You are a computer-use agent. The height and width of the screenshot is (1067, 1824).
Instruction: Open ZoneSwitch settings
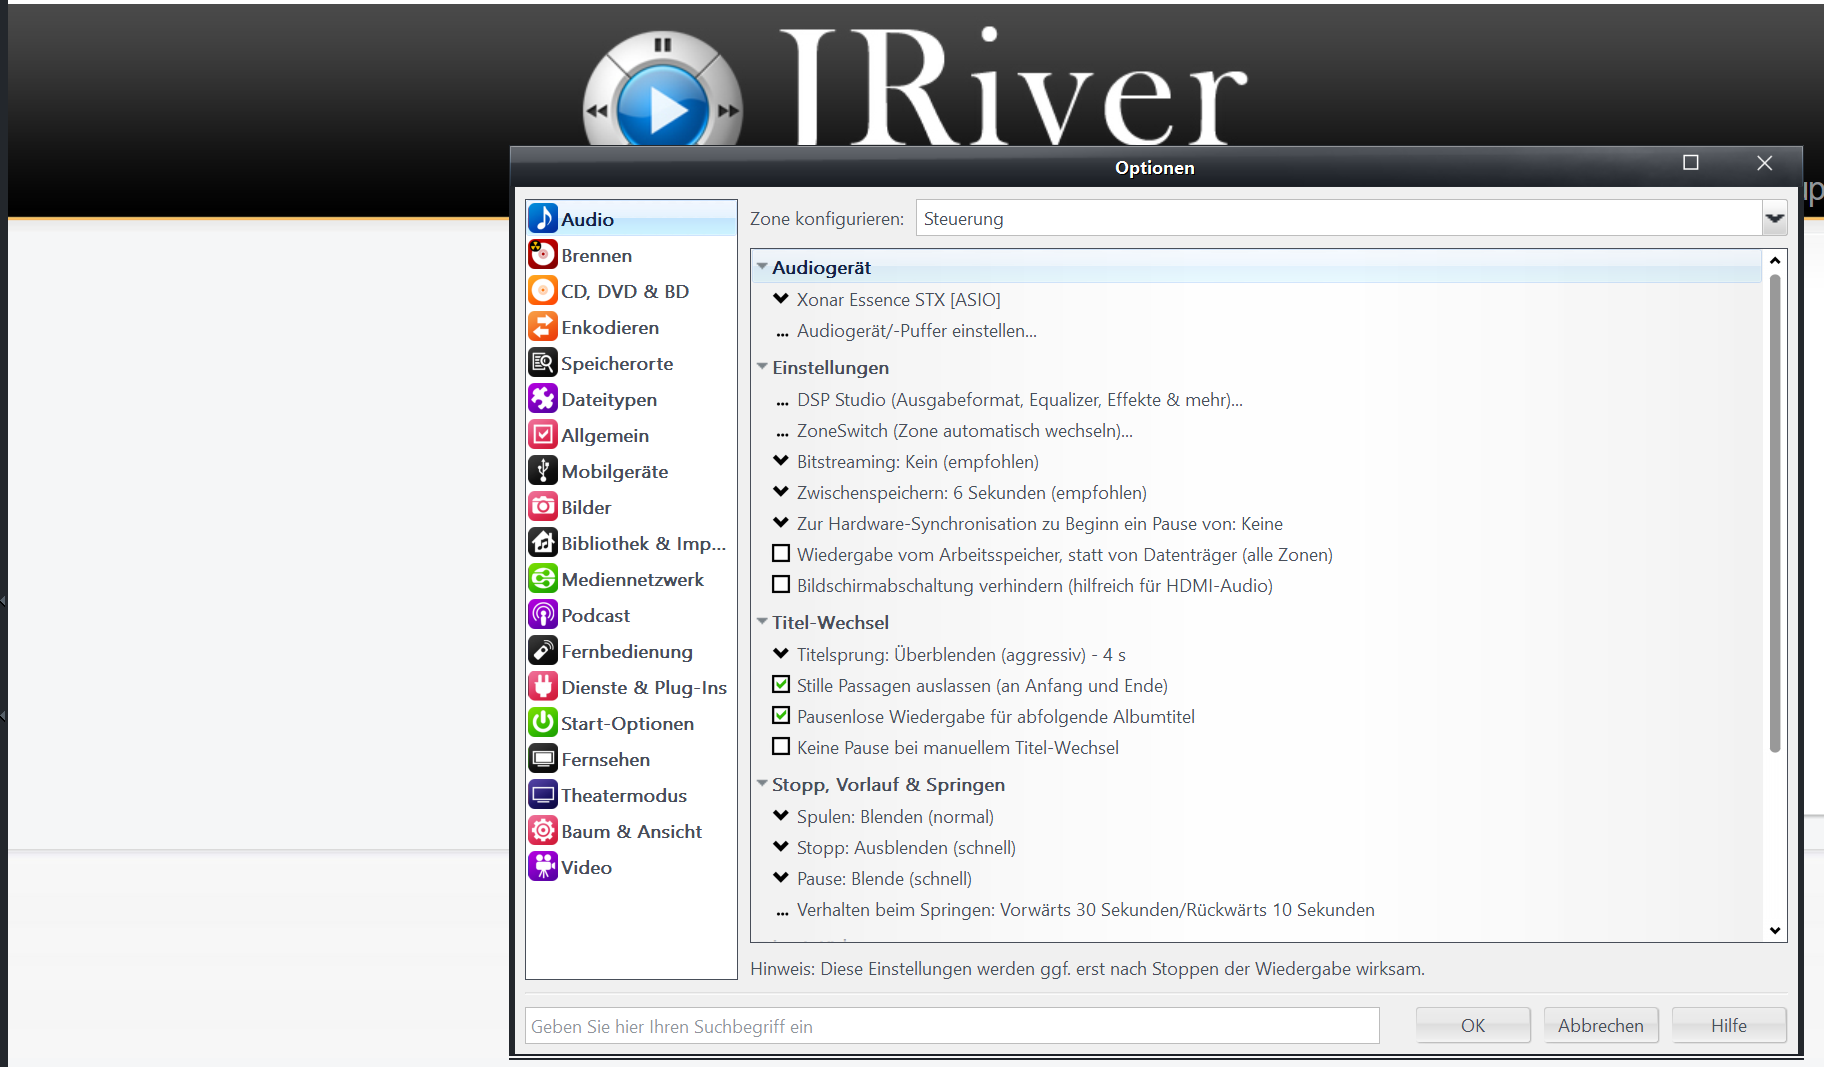click(964, 431)
